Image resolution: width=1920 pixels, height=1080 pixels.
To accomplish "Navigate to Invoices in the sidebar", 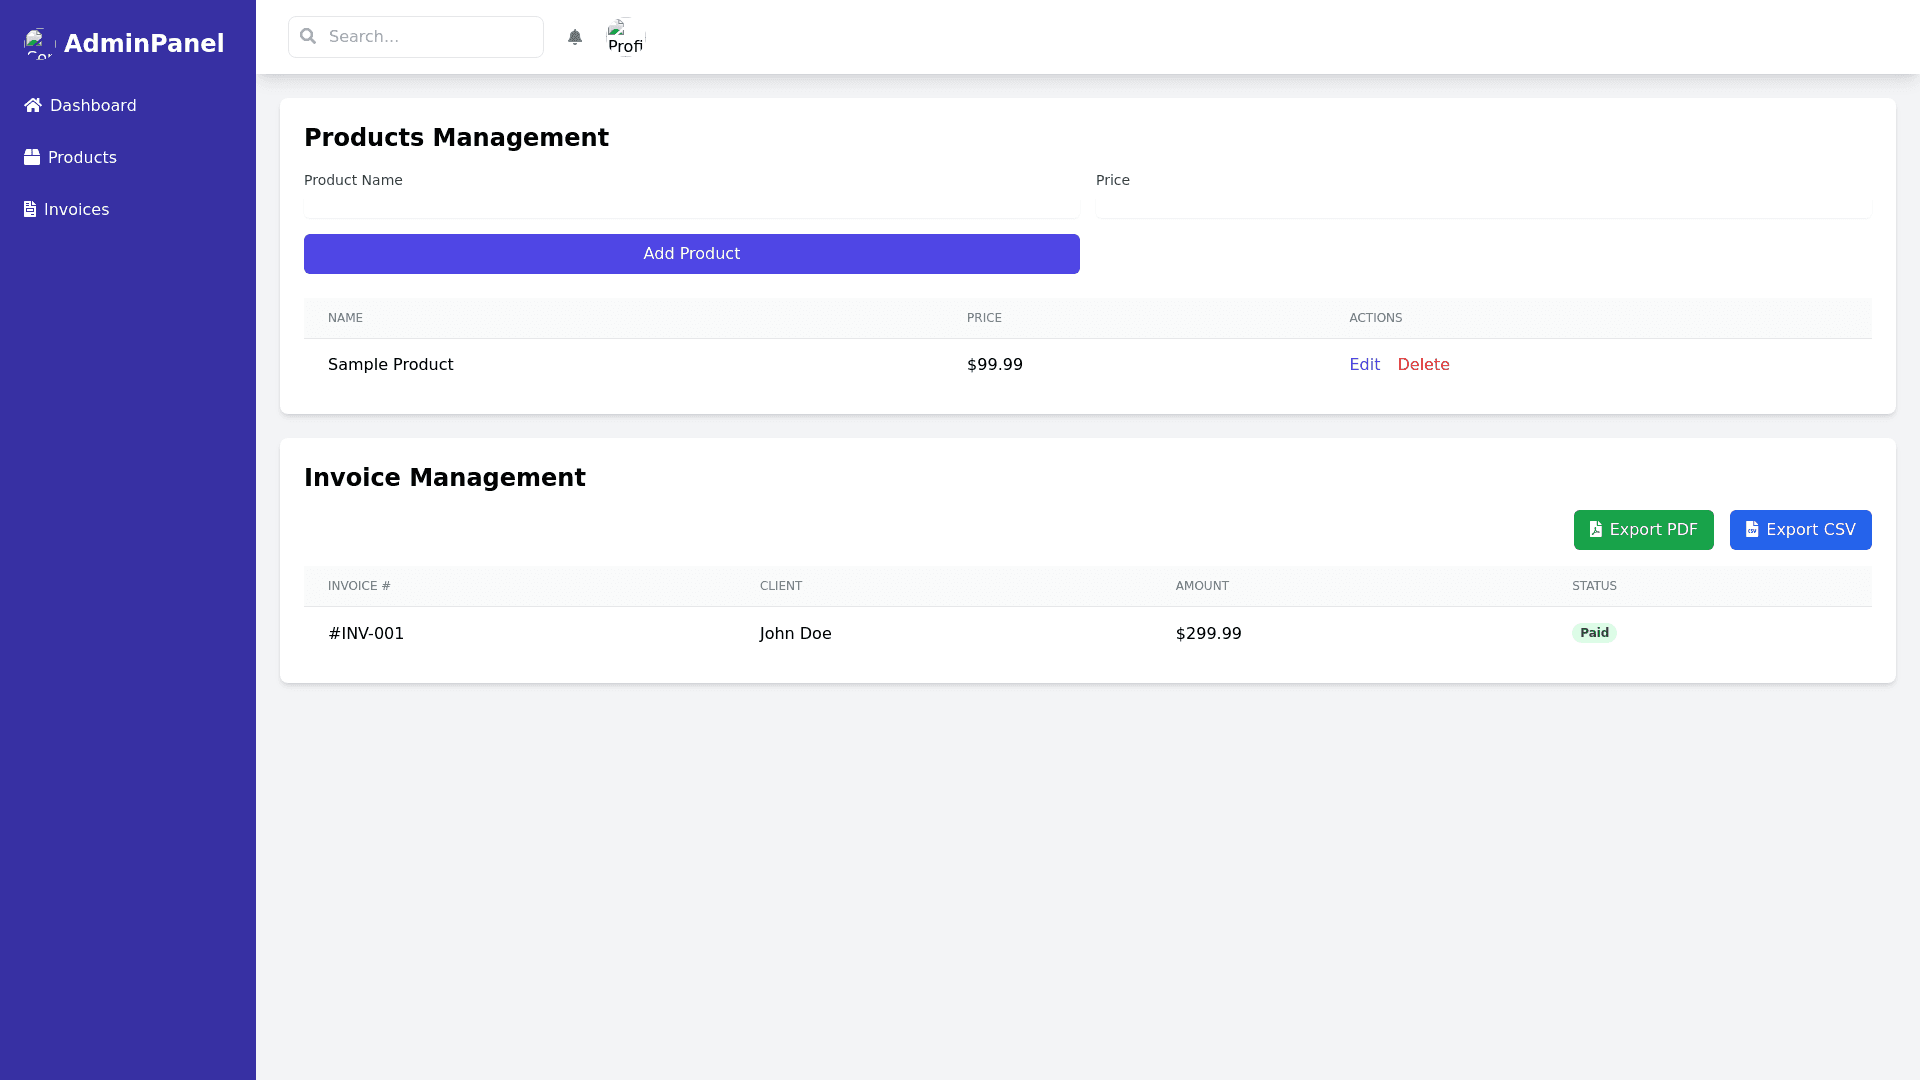I will [76, 209].
